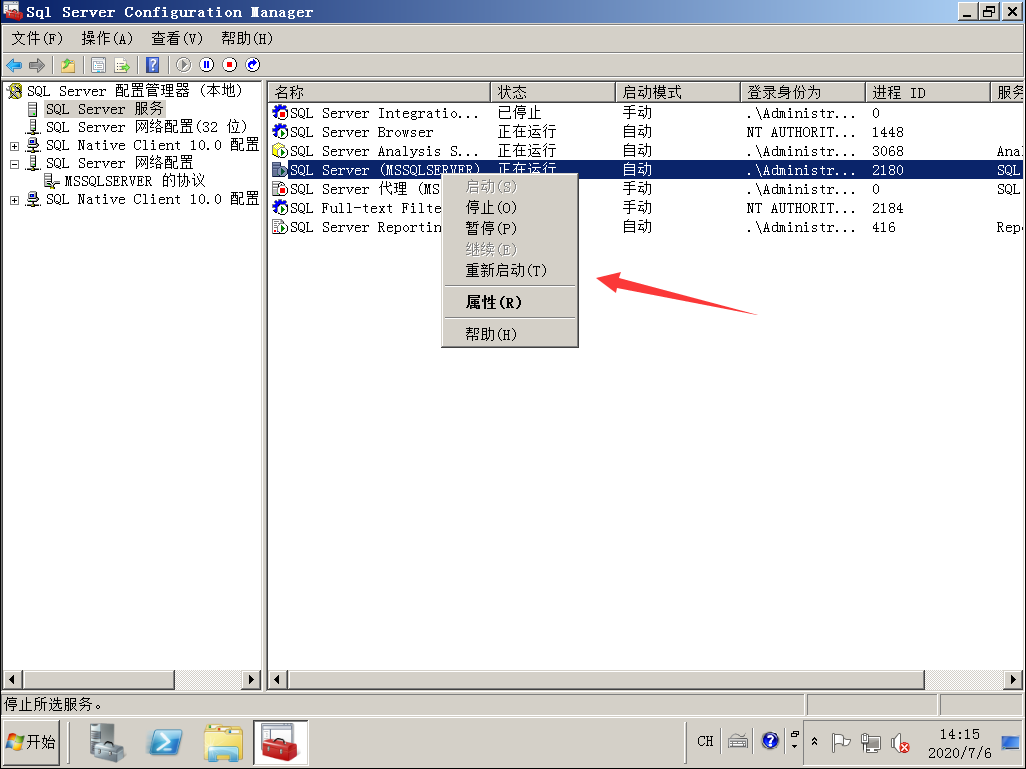Click the network tray icon
This screenshot has width=1026, height=769.
(x=870, y=743)
